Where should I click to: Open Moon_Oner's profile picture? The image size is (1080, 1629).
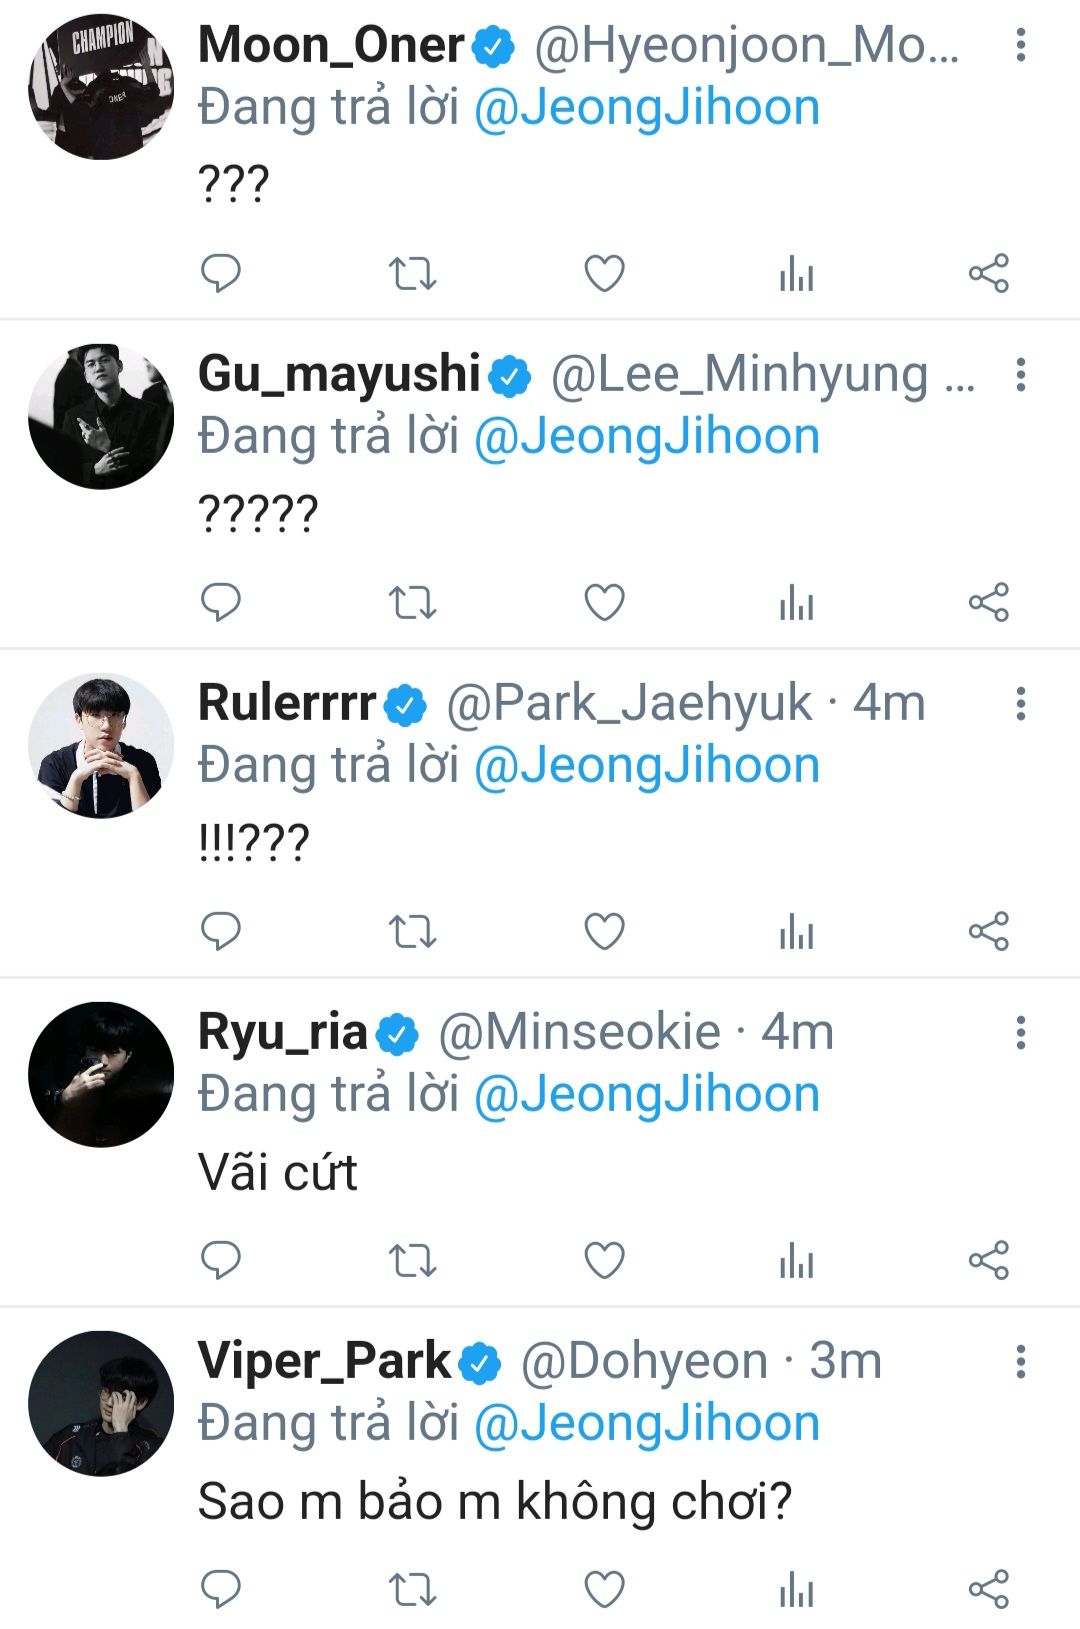(101, 87)
